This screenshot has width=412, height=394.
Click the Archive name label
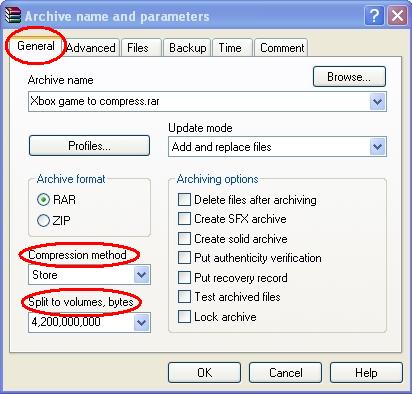61,80
